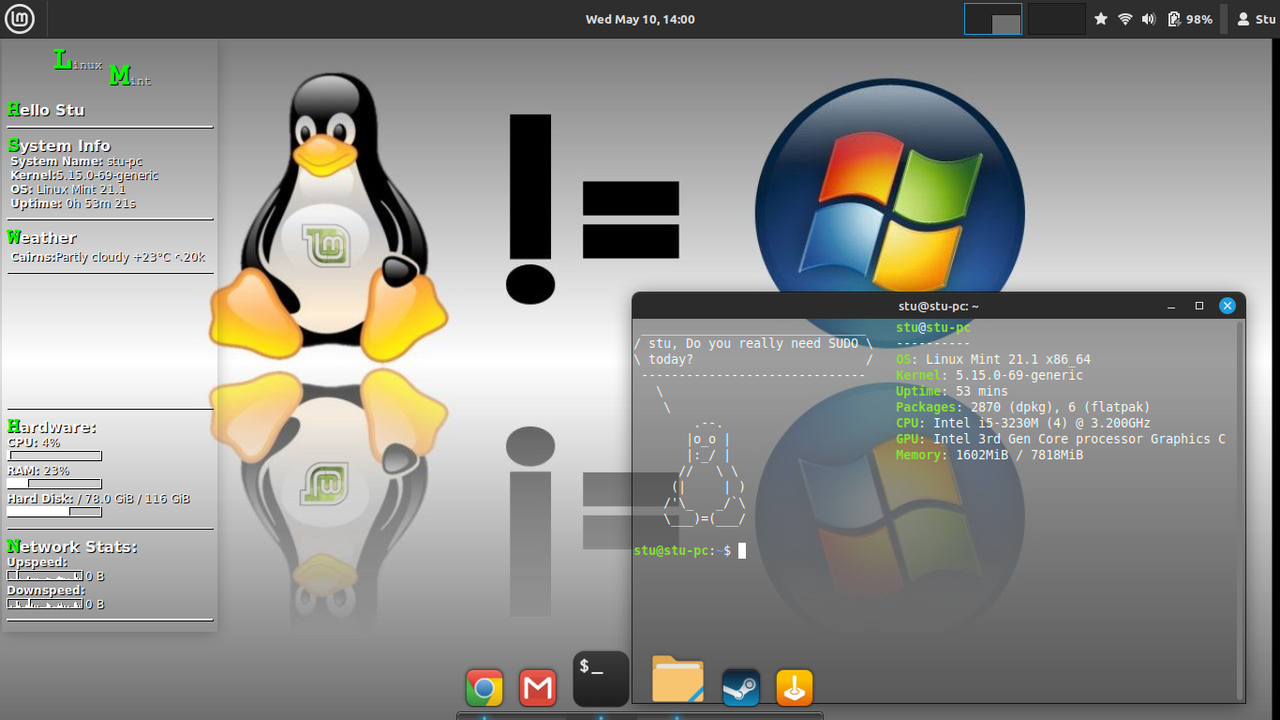This screenshot has height=720, width=1280.
Task: Close the stu@stu-pc terminal window
Action: pyautogui.click(x=1227, y=306)
